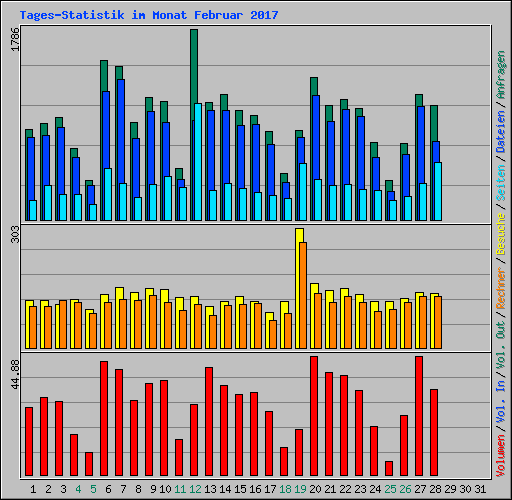This screenshot has width=512, height=500.
Task: Click the red Volumen bar for day 27
Action: click(x=419, y=416)
